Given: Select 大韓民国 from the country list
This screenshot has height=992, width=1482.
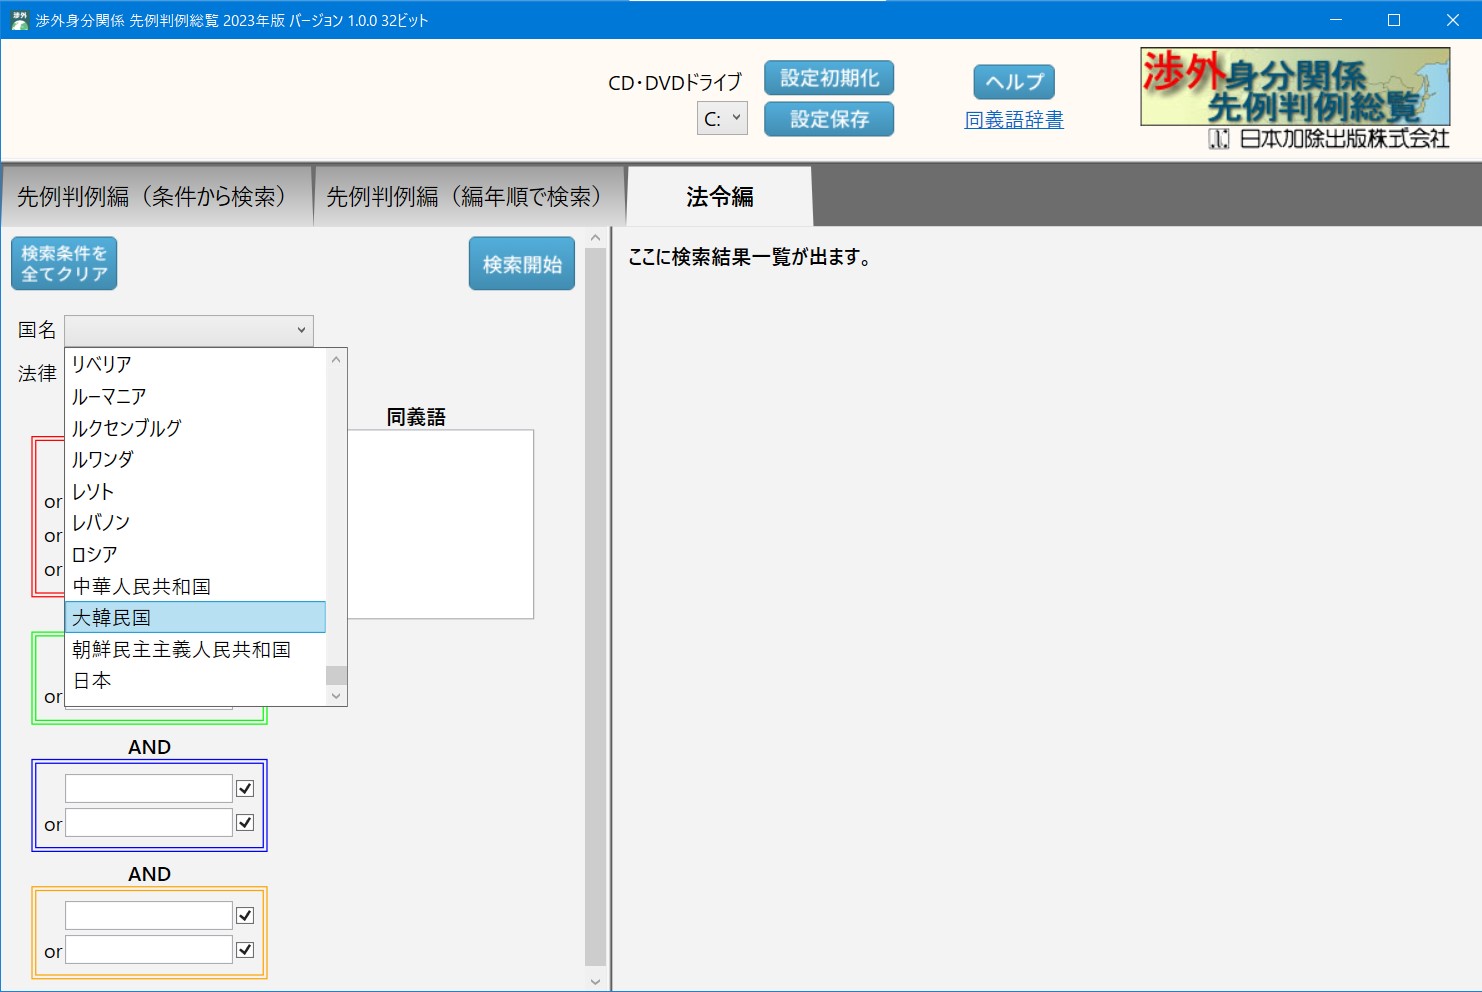Looking at the screenshot, I should coord(195,617).
